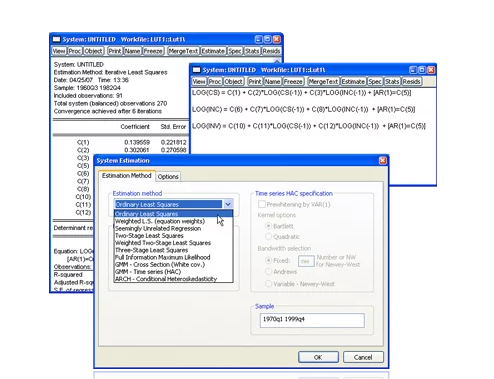
Task: Open View in the results window behind
Action: [x=59, y=51]
